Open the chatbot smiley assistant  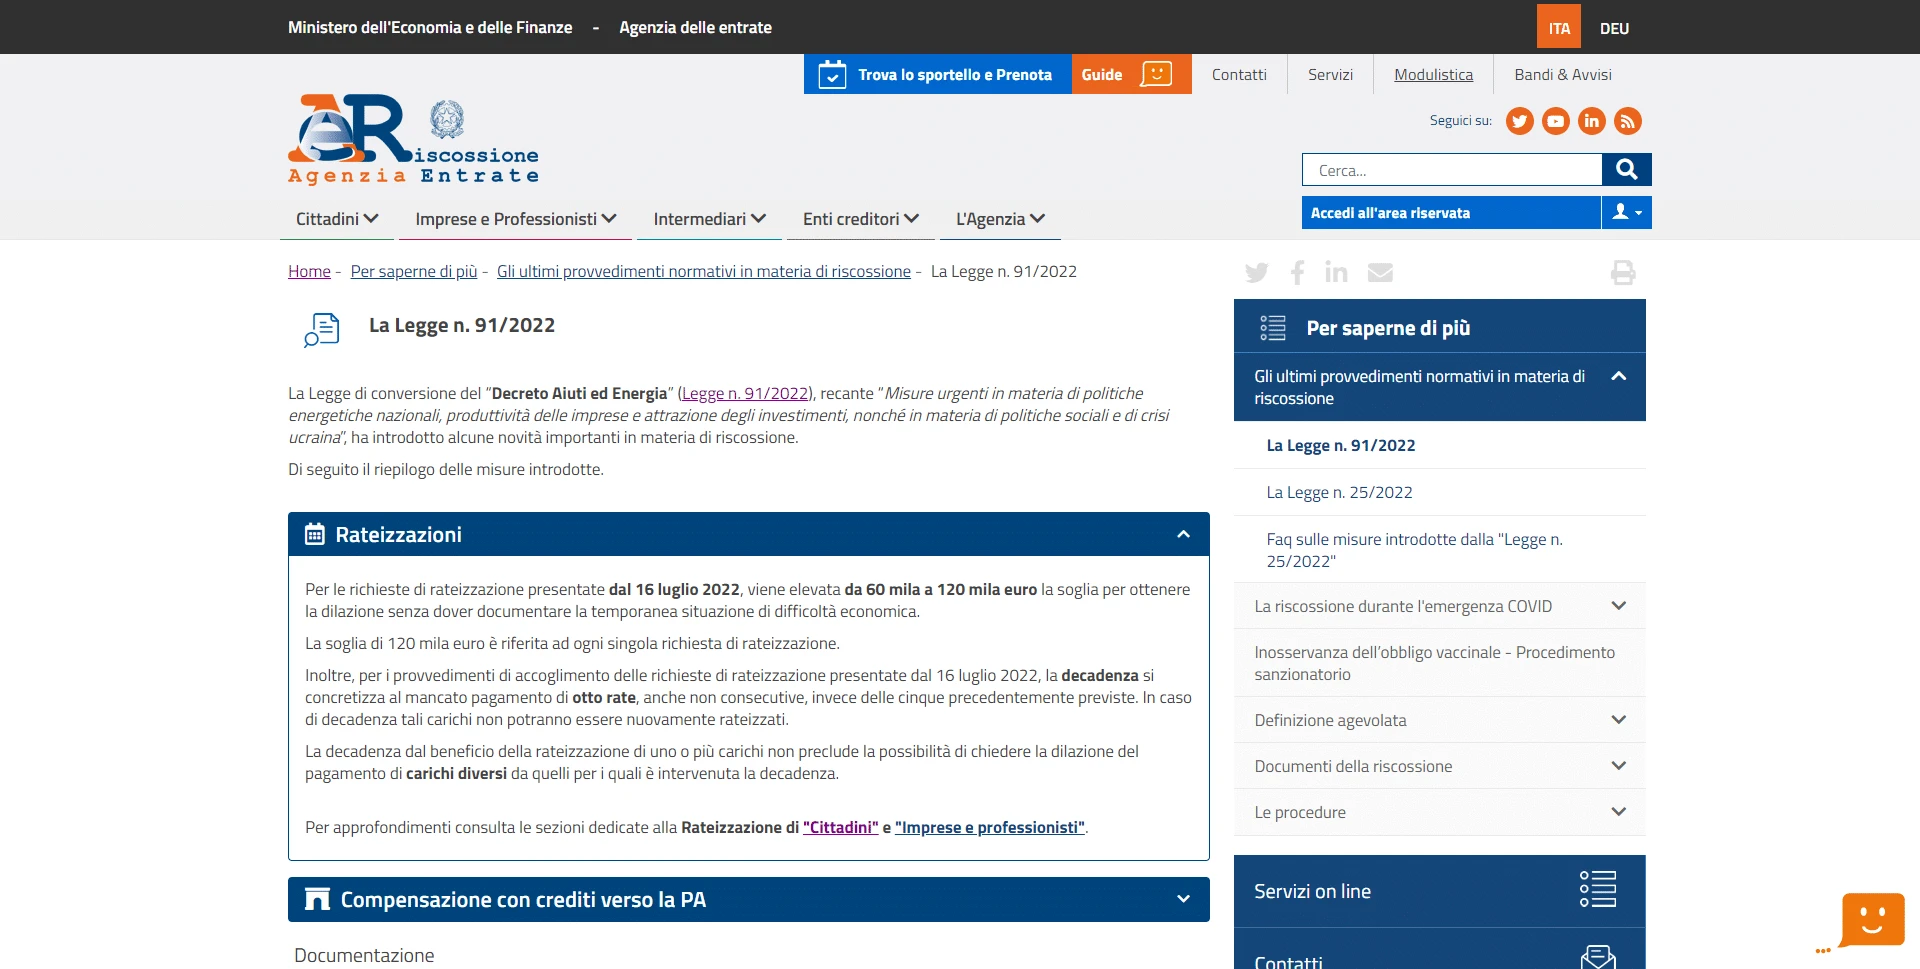1871,919
